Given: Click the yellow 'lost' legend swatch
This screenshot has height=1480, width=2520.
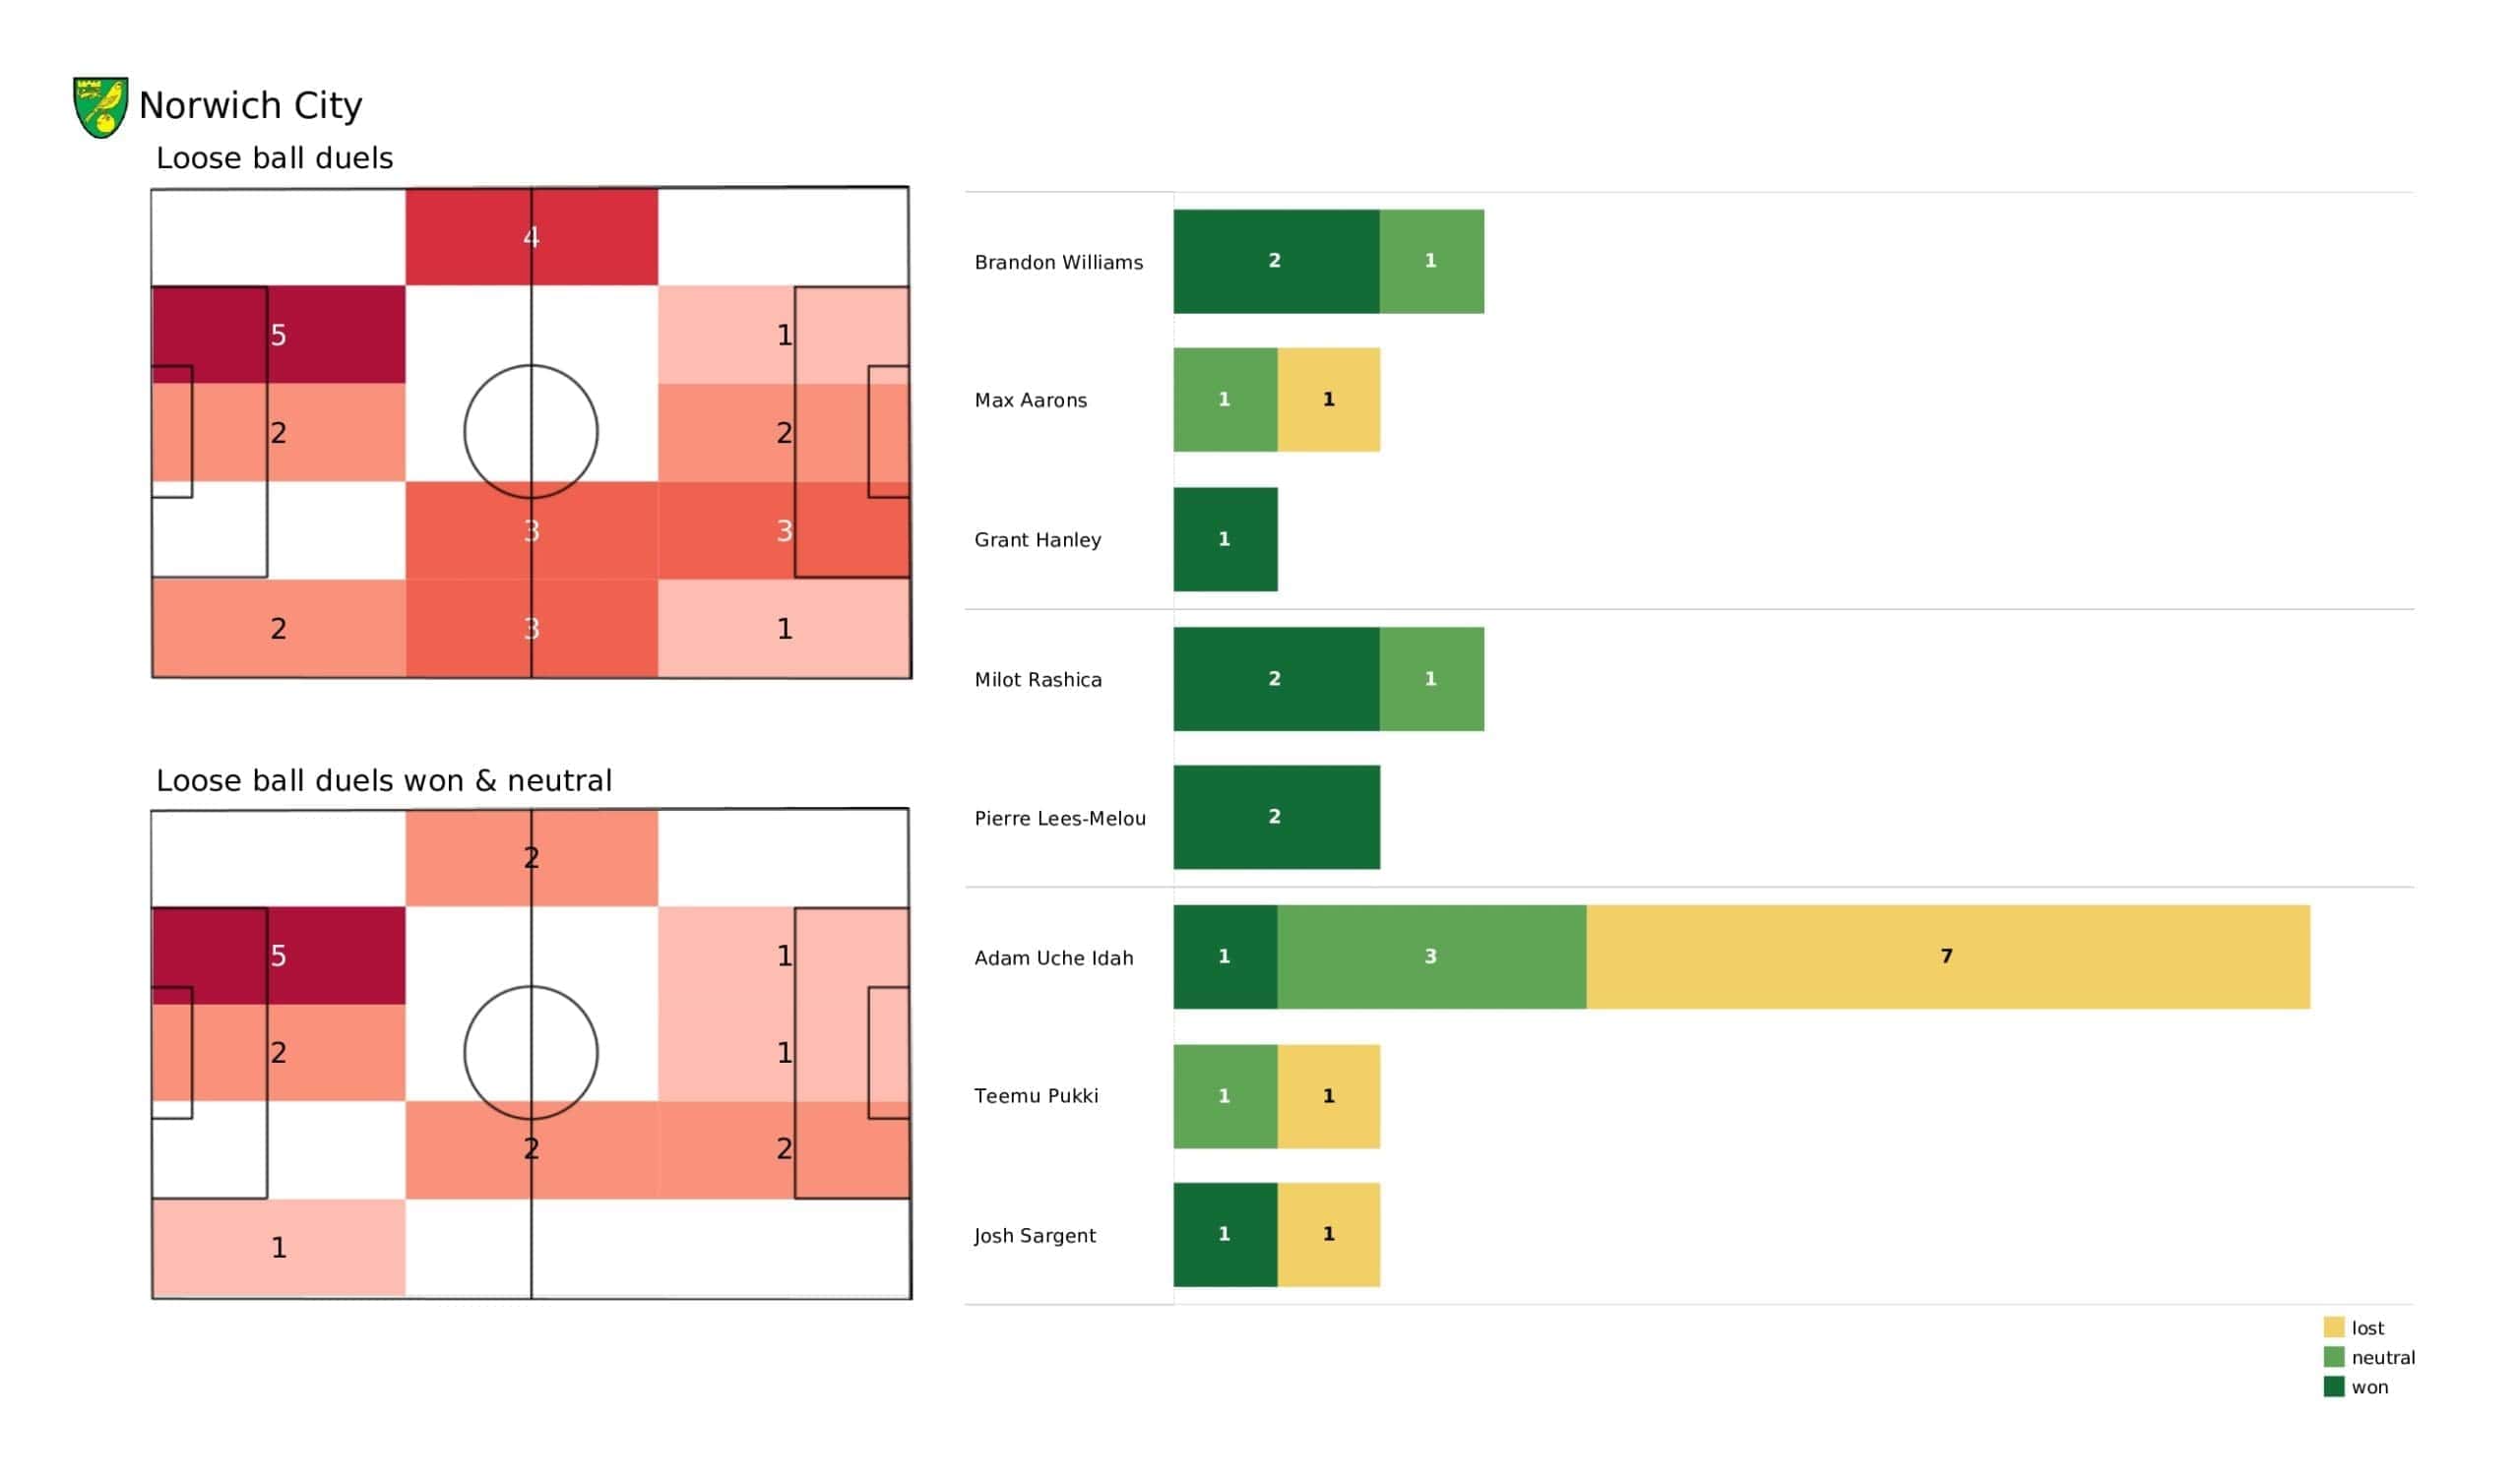Looking at the screenshot, I should tap(2333, 1327).
